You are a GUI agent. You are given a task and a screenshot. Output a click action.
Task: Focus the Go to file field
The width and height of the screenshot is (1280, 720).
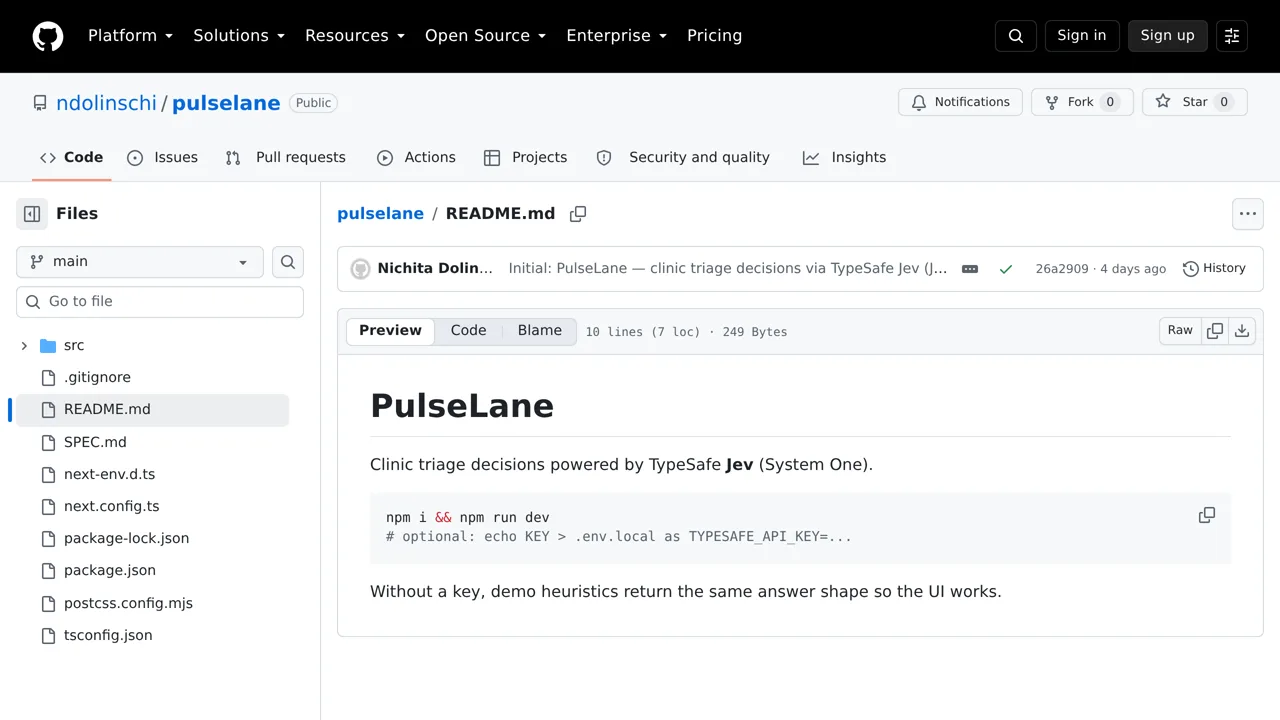[x=160, y=302]
